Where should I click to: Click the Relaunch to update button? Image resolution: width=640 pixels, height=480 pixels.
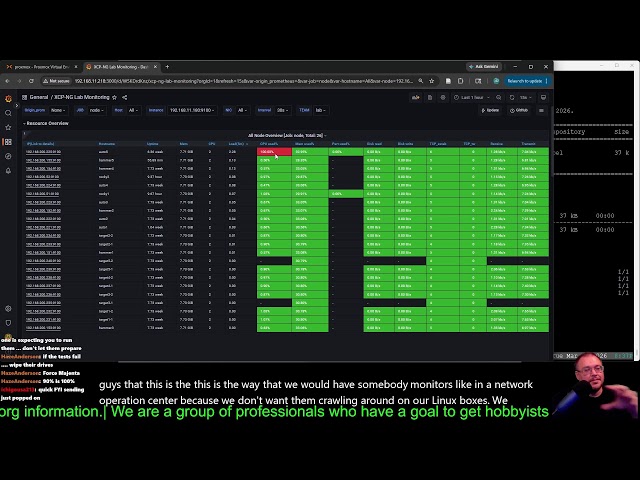point(527,81)
